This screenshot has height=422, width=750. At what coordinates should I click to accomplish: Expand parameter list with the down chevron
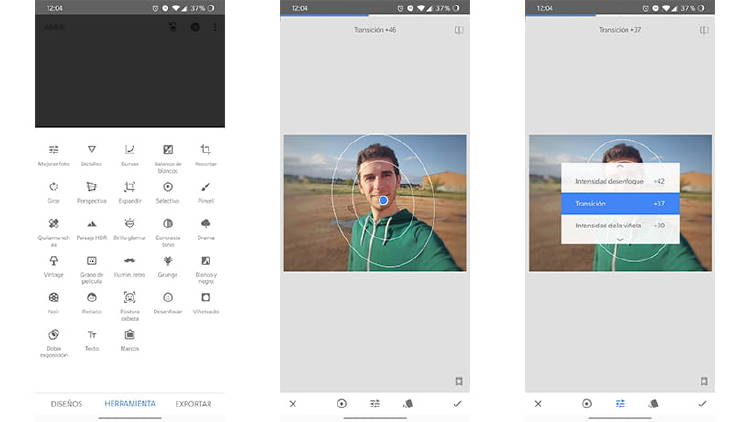click(620, 239)
